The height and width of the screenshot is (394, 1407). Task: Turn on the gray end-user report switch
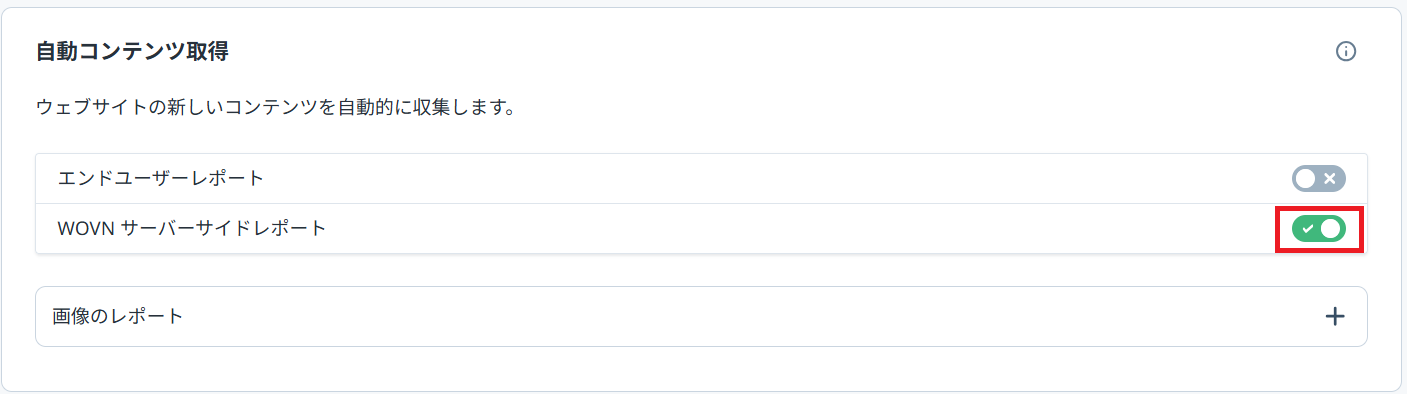[1319, 179]
